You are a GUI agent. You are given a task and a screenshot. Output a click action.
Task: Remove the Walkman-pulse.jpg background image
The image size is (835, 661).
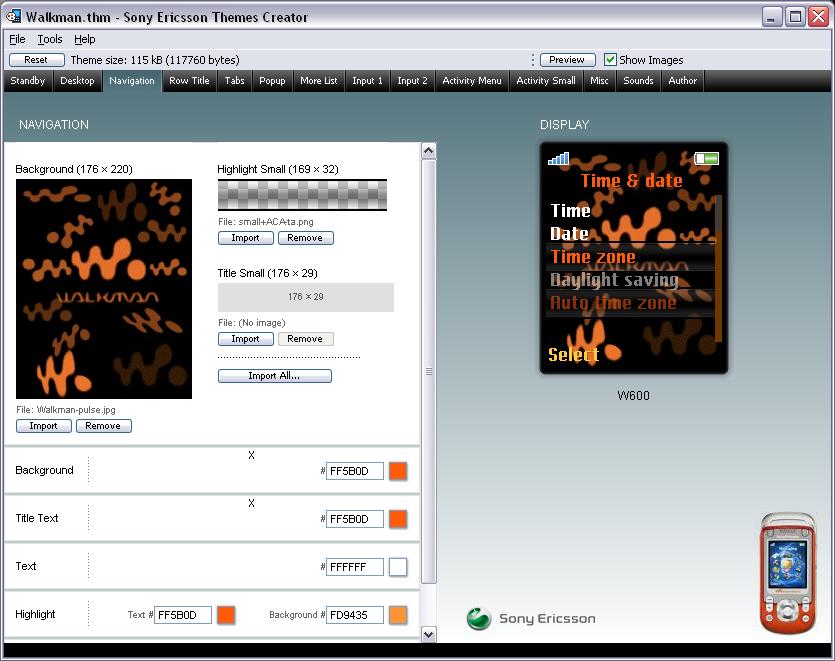pos(103,426)
